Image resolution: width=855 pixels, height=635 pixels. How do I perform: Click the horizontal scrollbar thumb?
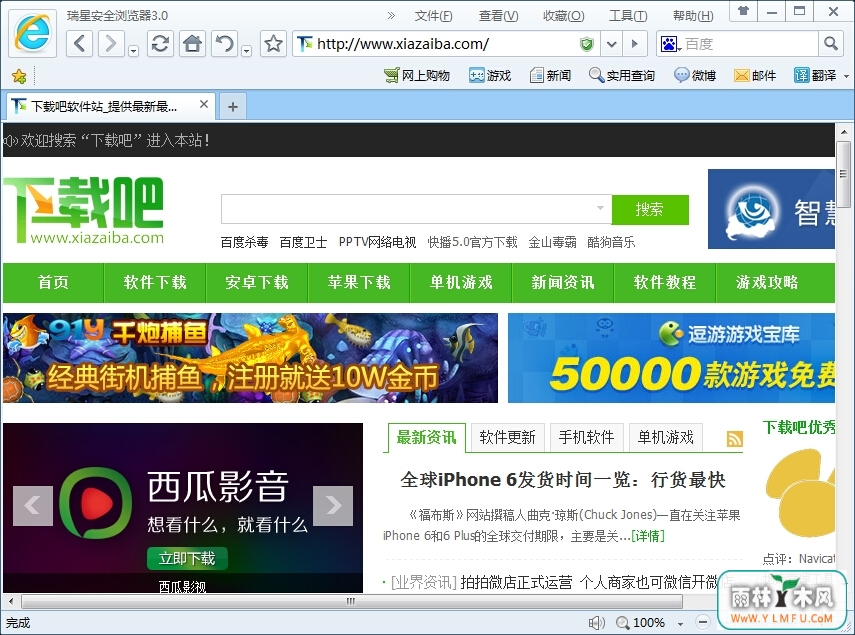(352, 602)
